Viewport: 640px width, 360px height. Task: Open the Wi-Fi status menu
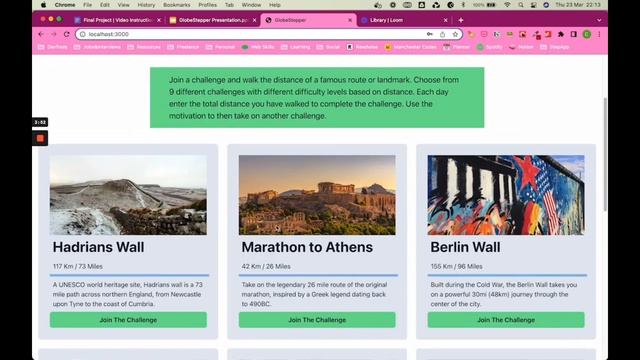click(x=507, y=5)
